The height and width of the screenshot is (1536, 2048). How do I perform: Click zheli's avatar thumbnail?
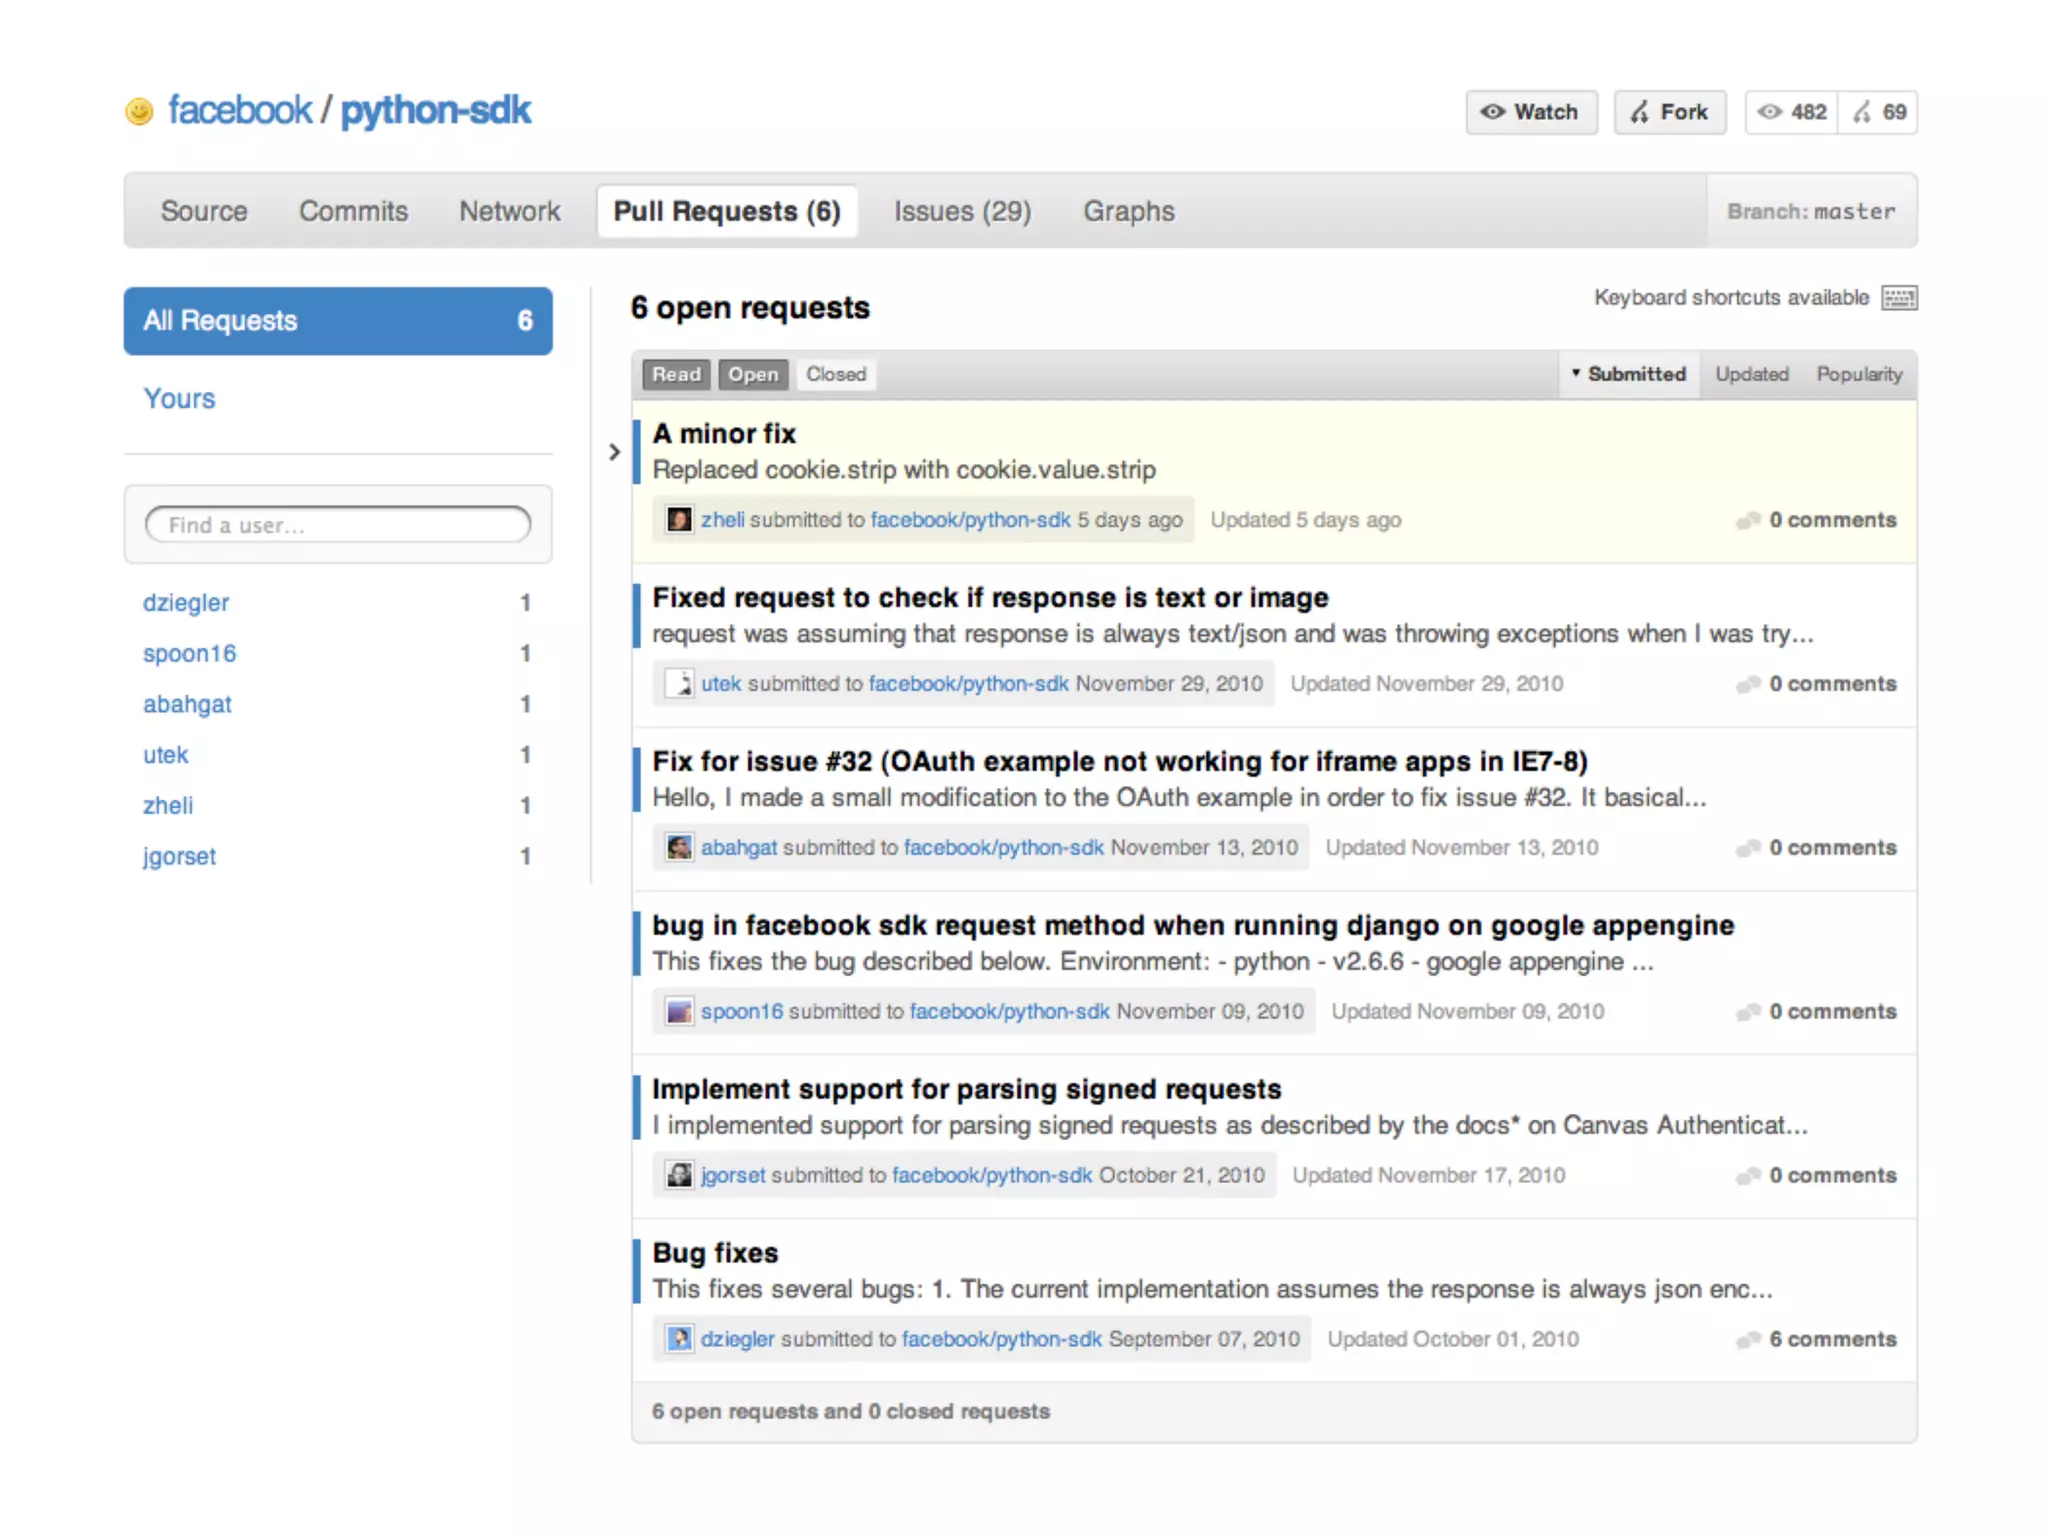click(x=679, y=520)
